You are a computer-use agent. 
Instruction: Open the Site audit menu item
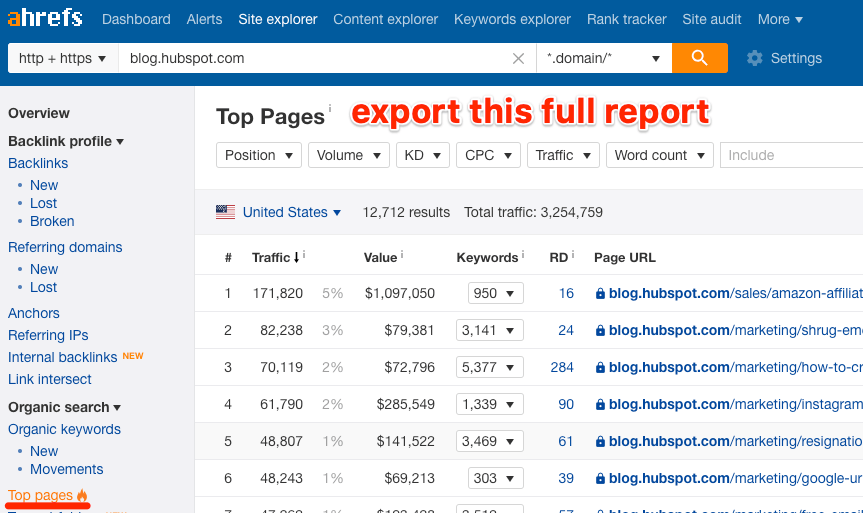tap(712, 19)
